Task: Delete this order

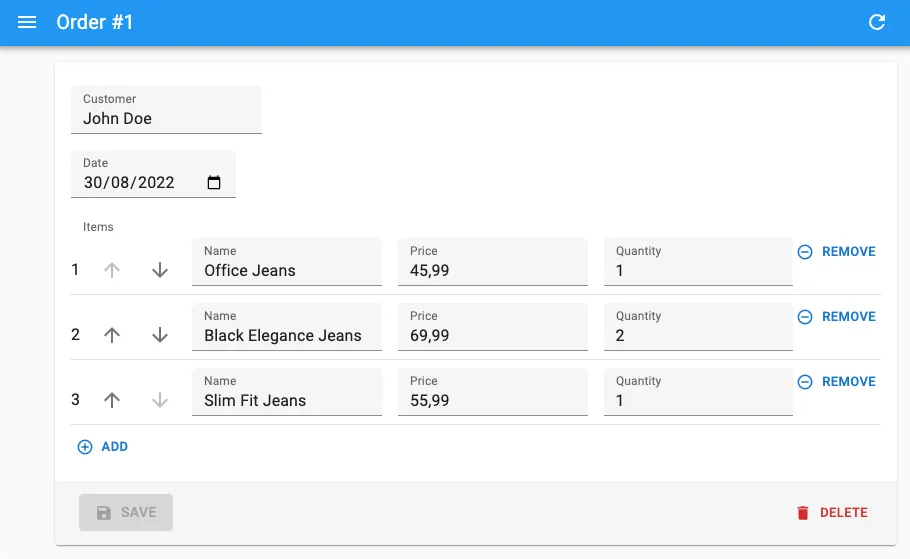Action: click(831, 513)
